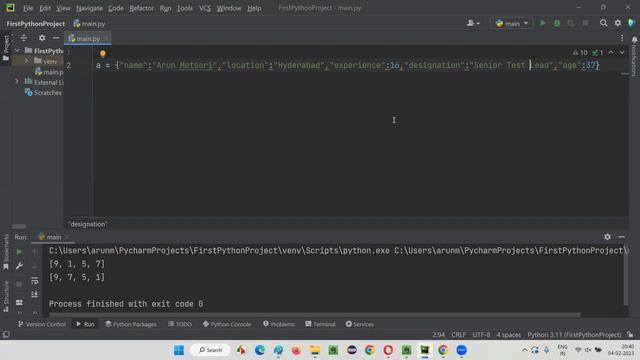Click the Run with Coverage toolbar icon
This screenshot has height=360, width=640.
[571, 23]
